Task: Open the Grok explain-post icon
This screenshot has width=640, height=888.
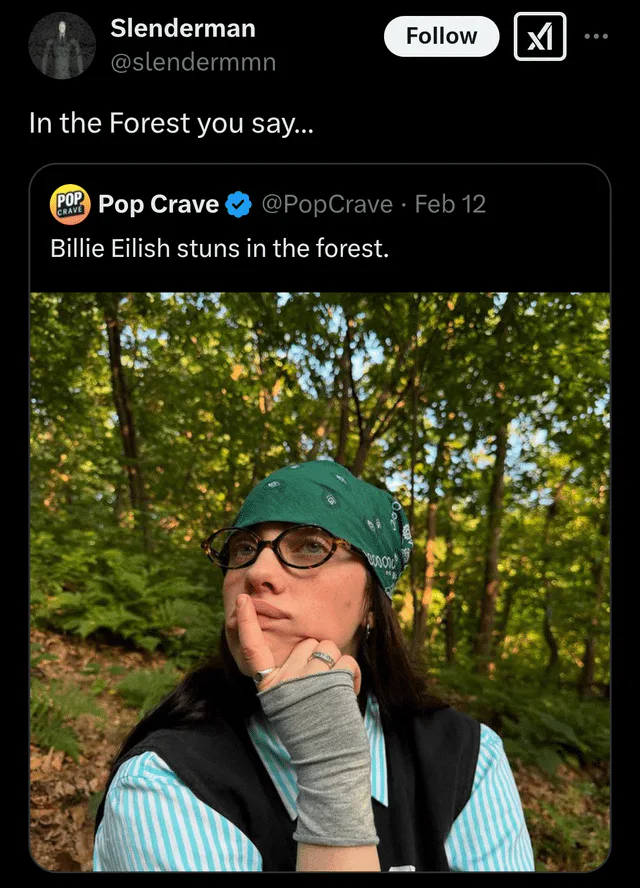Action: point(540,36)
